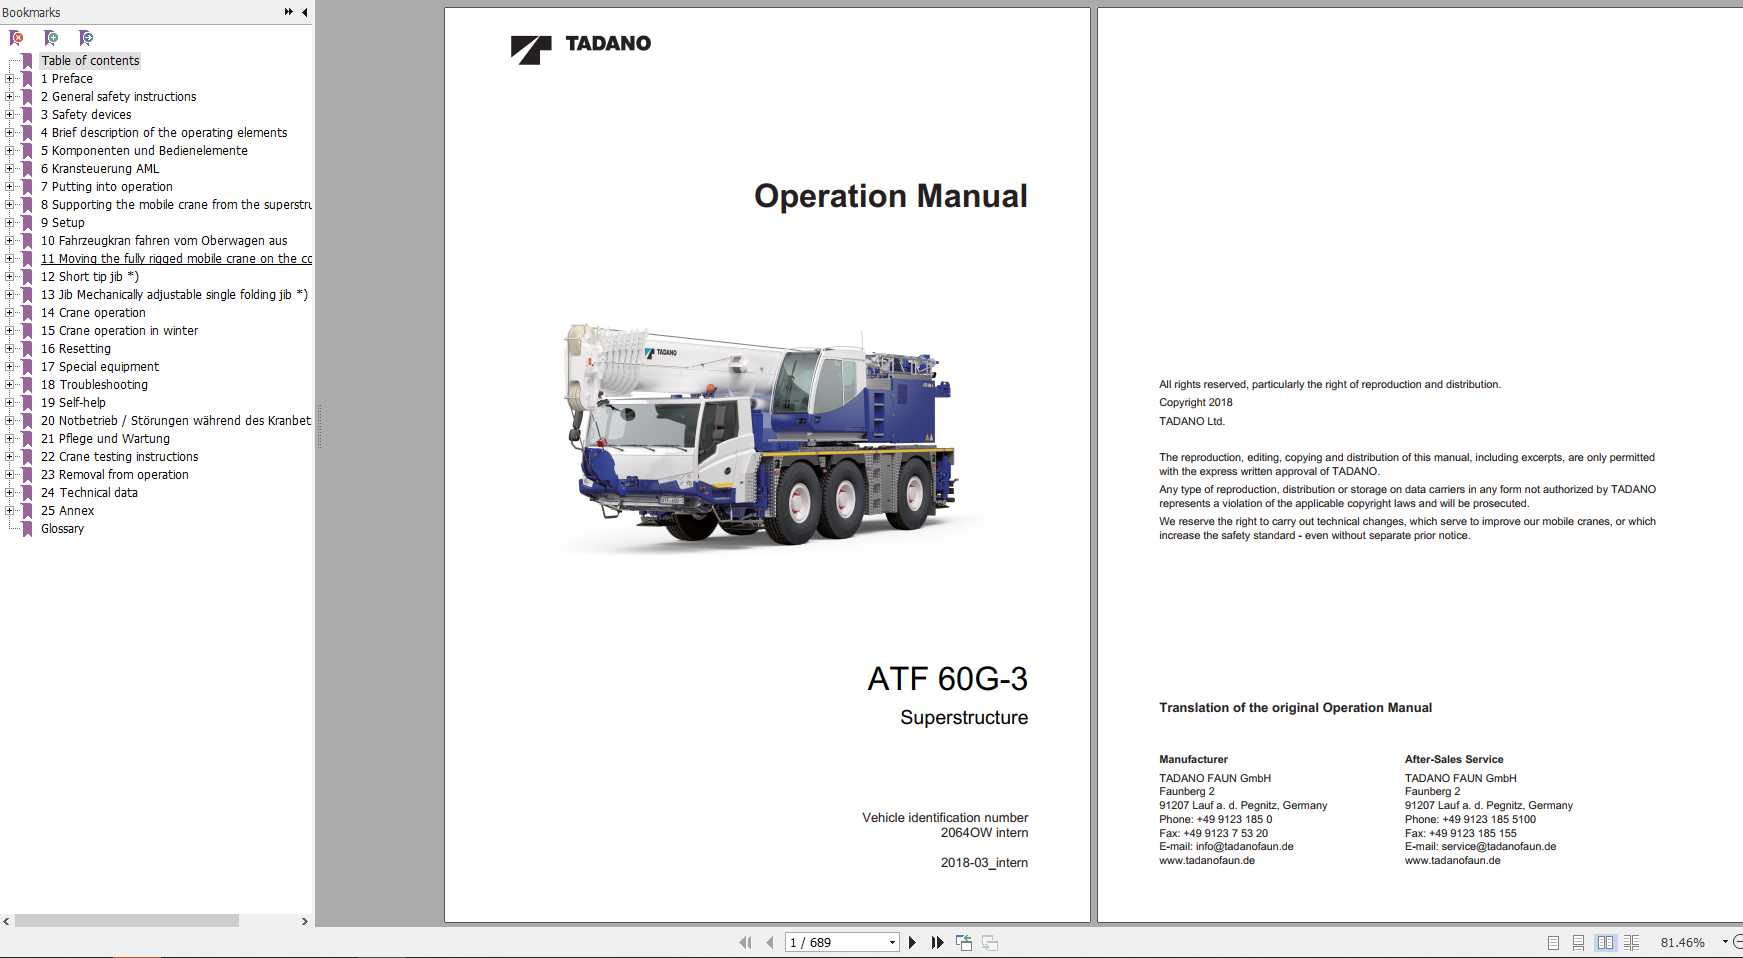The image size is (1743, 958).
Task: Click the next view icon in status bar
Action: (990, 942)
